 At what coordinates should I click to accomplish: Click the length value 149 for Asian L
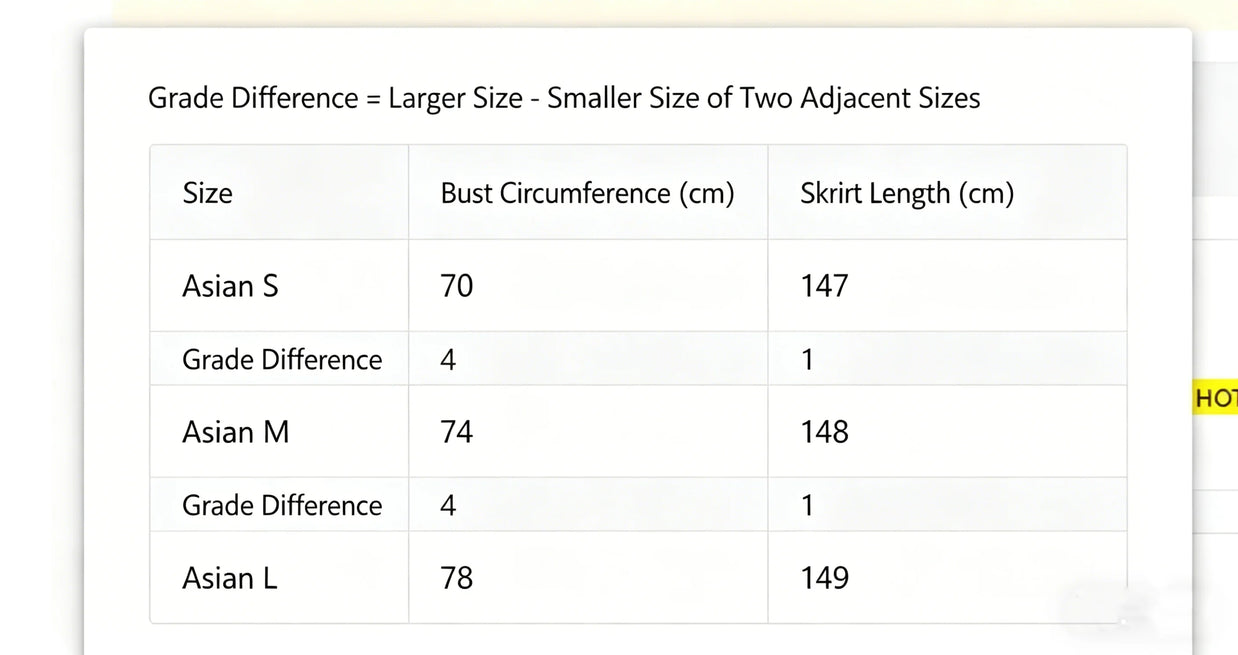tap(825, 578)
